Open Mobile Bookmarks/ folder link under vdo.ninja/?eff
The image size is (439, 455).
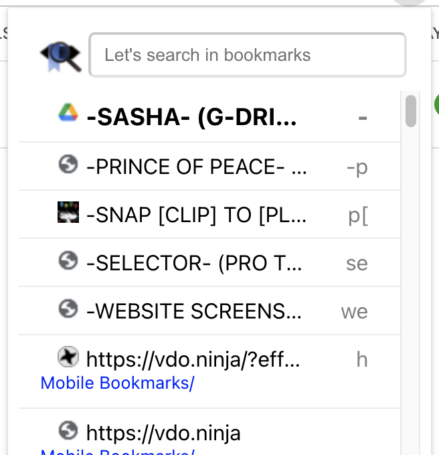pos(117,383)
